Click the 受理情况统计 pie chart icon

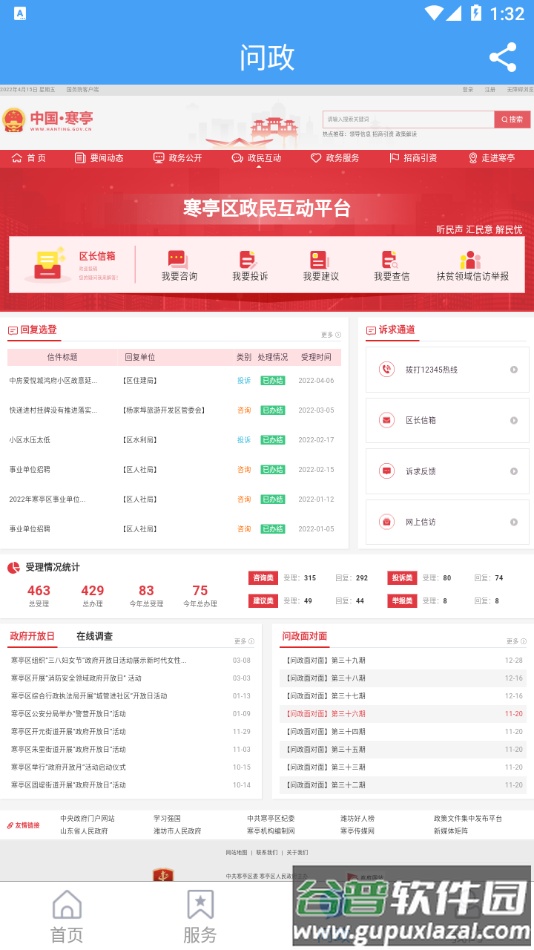[13, 568]
